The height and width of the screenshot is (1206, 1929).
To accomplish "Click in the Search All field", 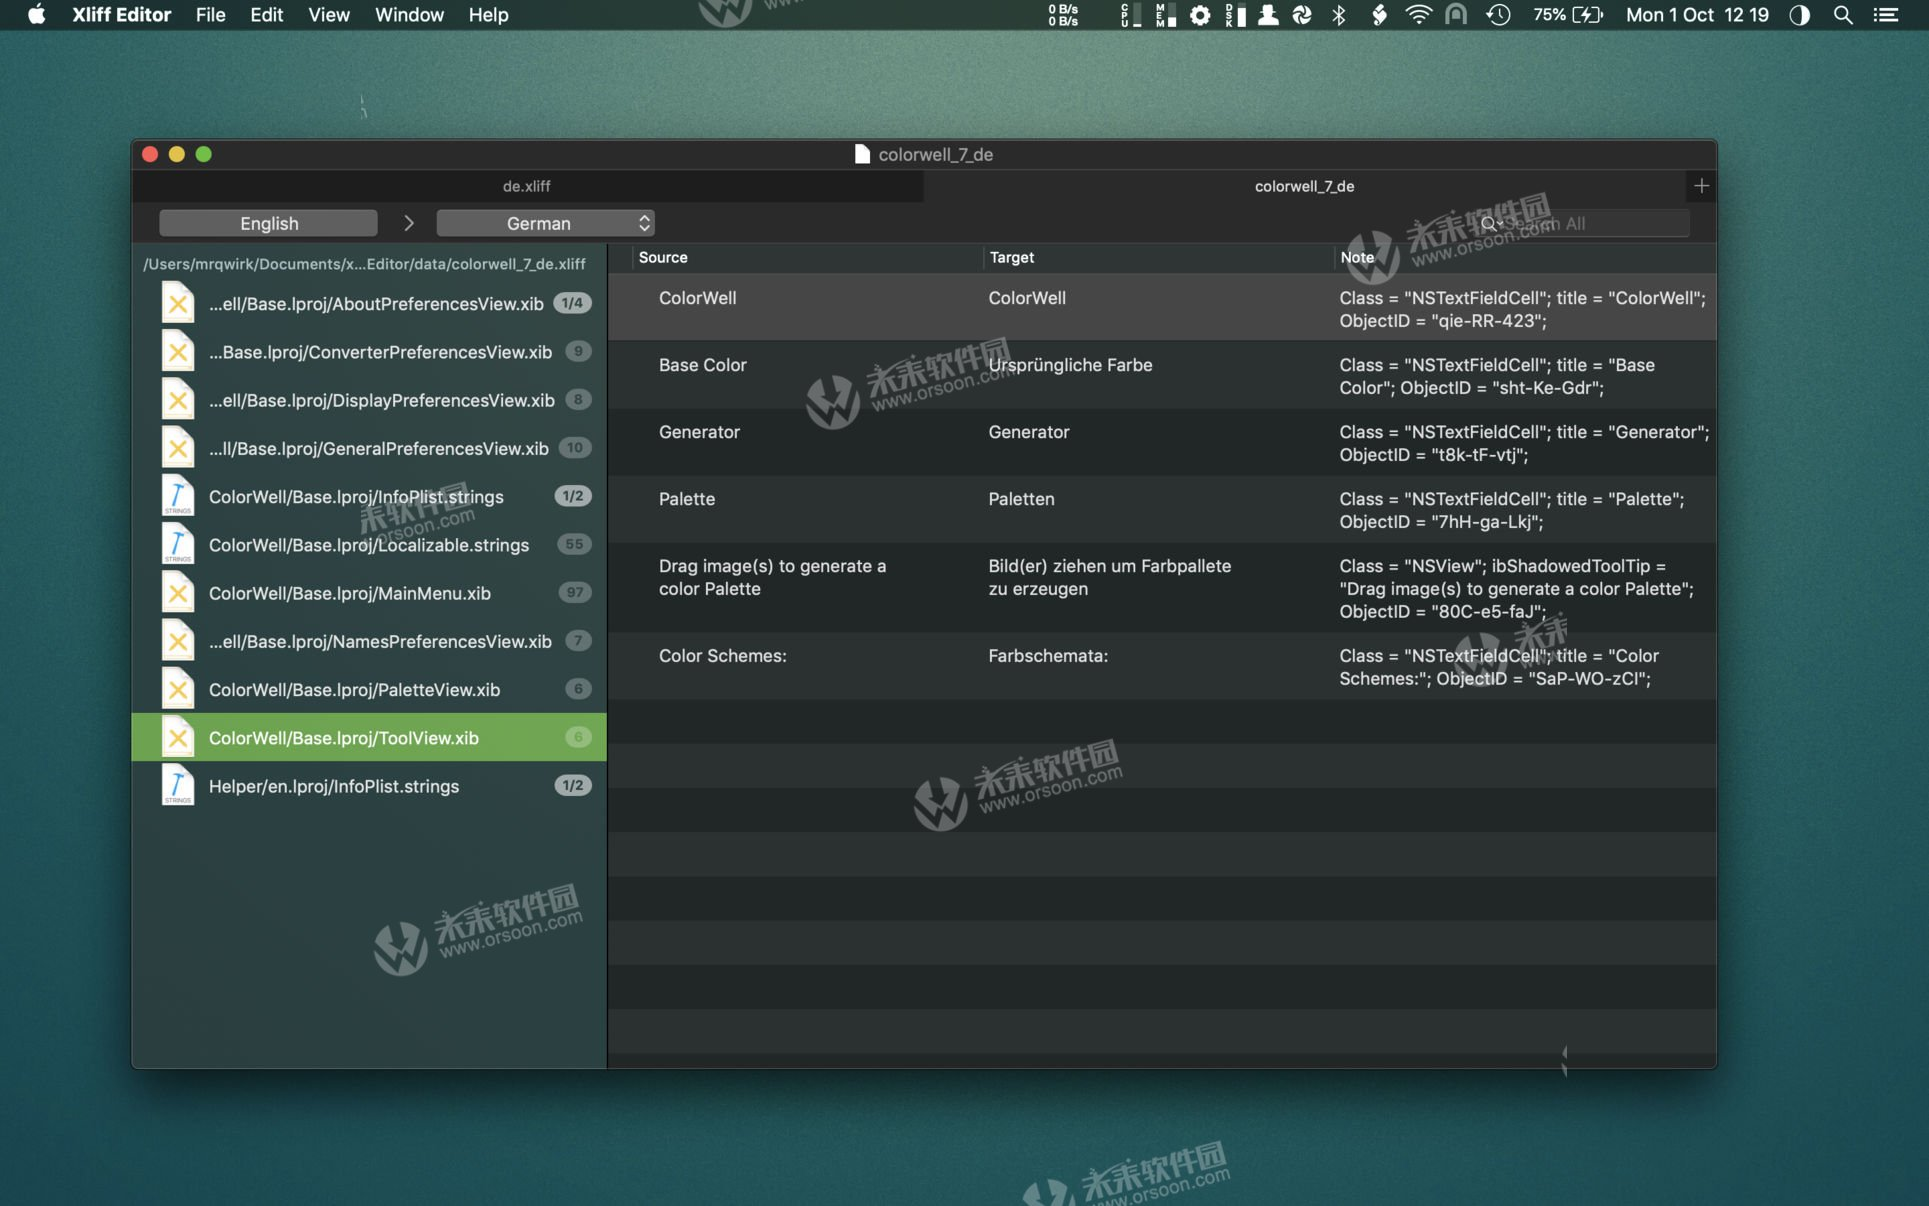I will (1590, 224).
